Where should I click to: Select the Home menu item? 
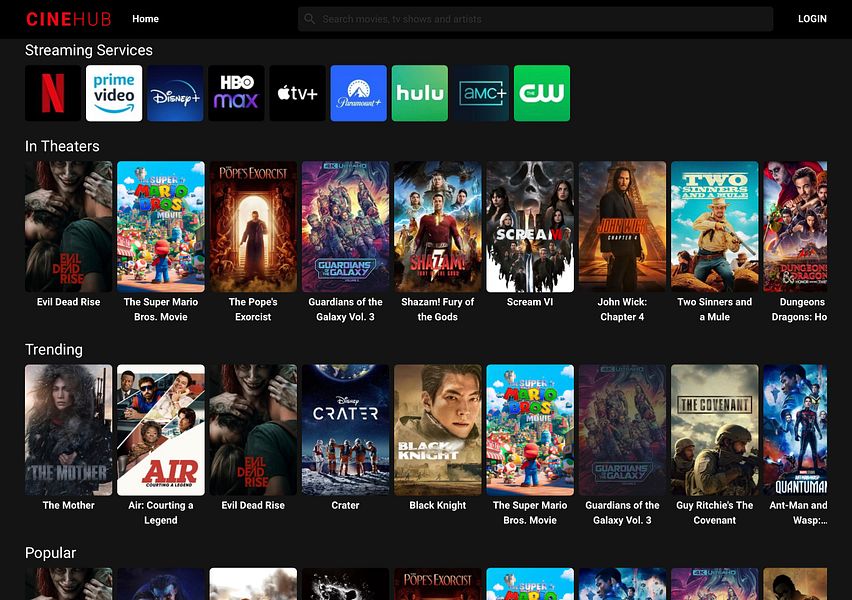145,18
